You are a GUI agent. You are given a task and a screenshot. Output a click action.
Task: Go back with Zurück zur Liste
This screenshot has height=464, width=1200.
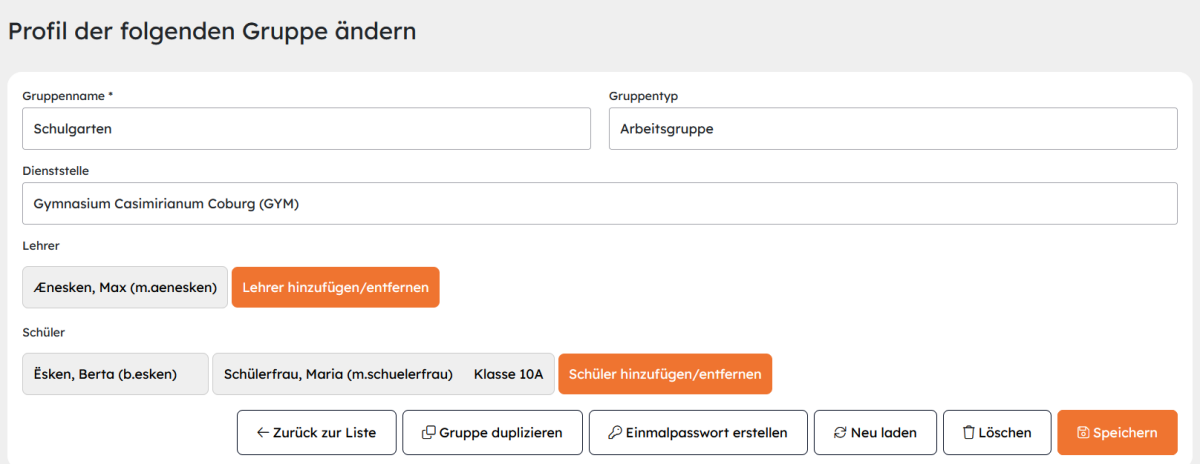[316, 433]
